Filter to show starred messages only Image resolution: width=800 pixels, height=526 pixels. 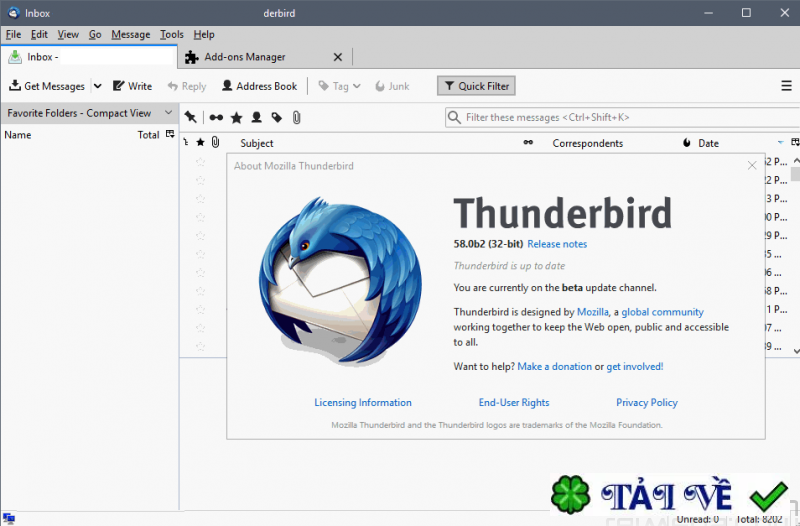[236, 117]
